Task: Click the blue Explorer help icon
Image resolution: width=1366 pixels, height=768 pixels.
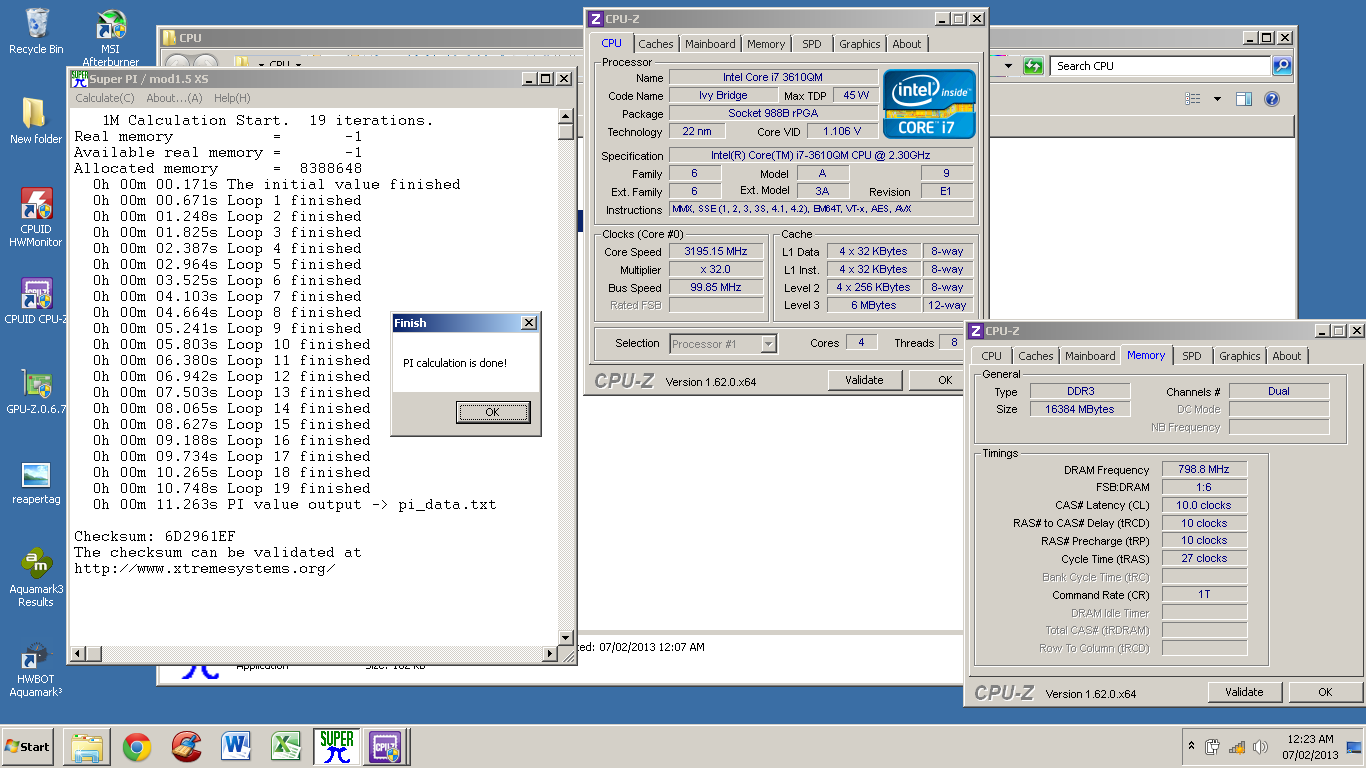Action: (x=1272, y=99)
